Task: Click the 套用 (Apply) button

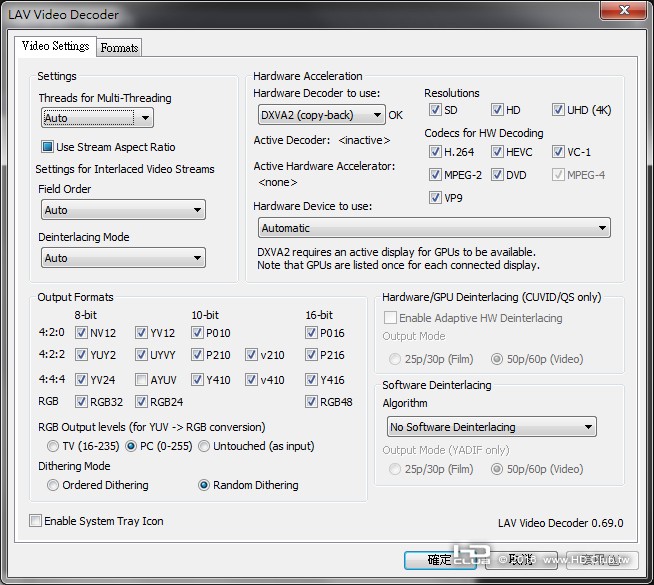Action: coord(602,560)
